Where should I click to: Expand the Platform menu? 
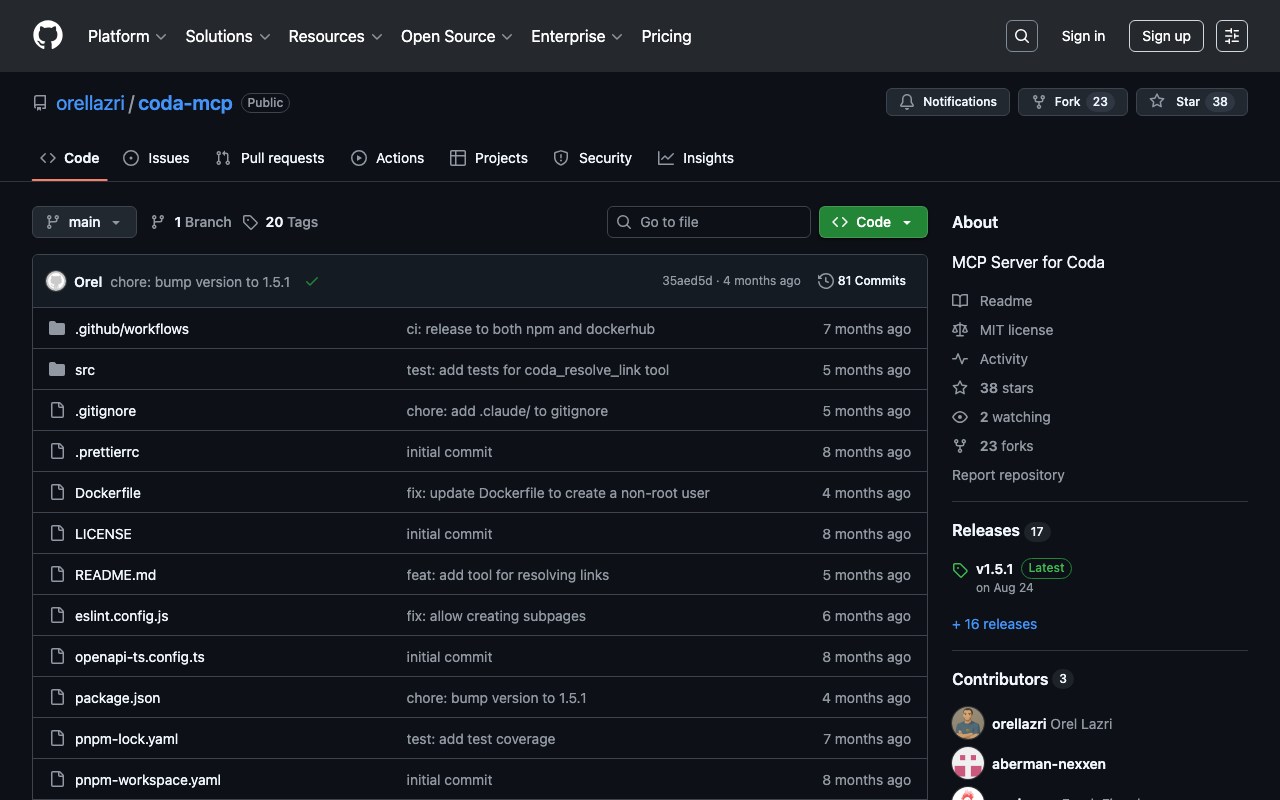point(127,36)
